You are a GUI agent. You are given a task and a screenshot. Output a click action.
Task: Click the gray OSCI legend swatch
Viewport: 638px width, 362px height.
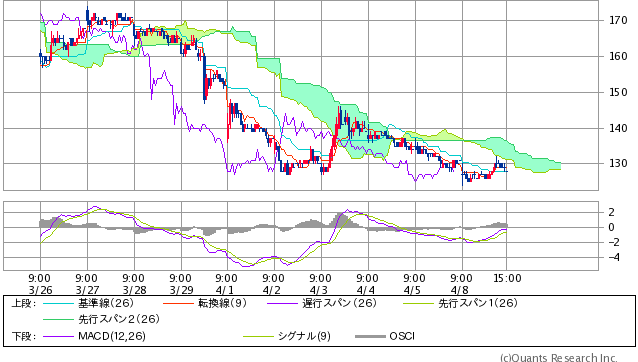370,336
